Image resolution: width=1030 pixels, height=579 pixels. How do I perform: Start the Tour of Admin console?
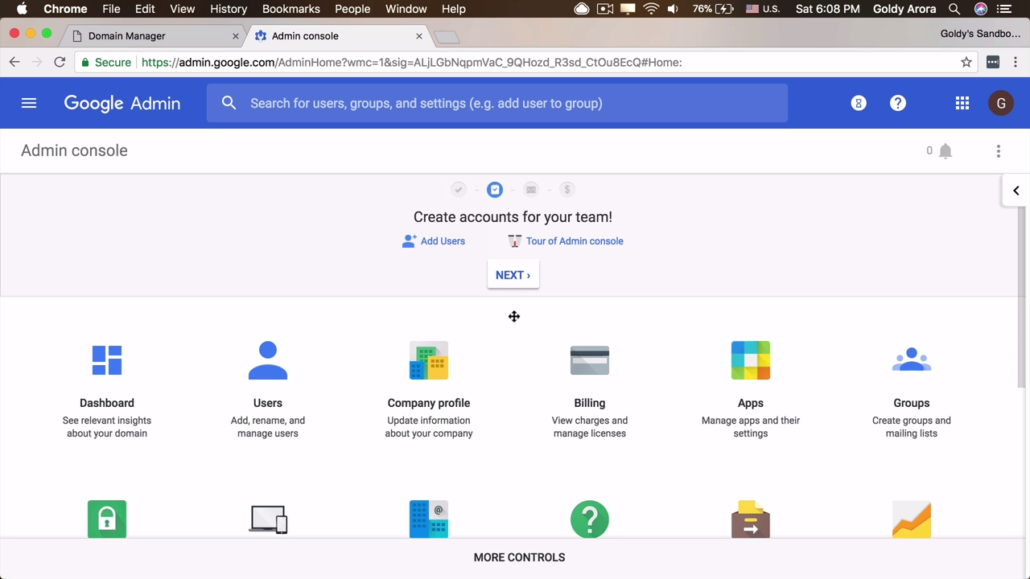[x=566, y=241]
